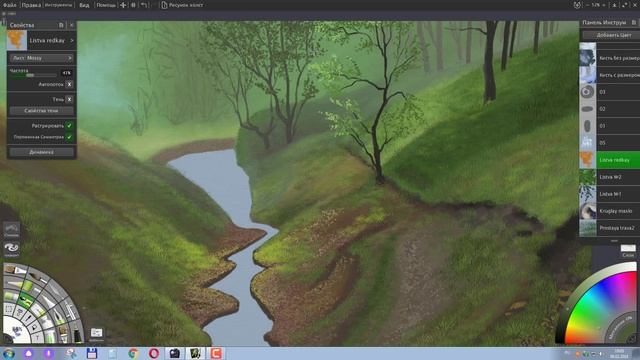Open the Инструменты menu
The height and width of the screenshot is (360, 640).
tap(58, 5)
